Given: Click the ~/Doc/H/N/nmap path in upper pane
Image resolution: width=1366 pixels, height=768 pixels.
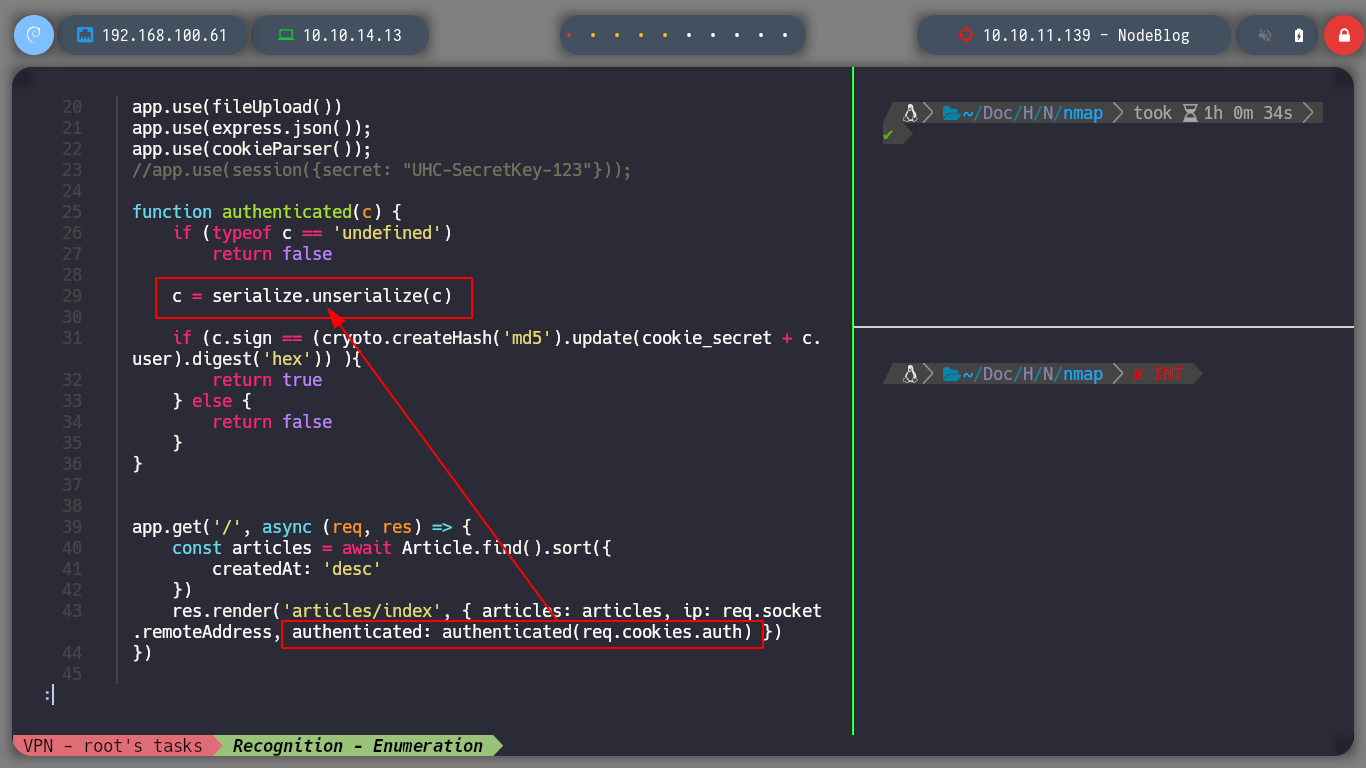Looking at the screenshot, I should pos(1032,113).
